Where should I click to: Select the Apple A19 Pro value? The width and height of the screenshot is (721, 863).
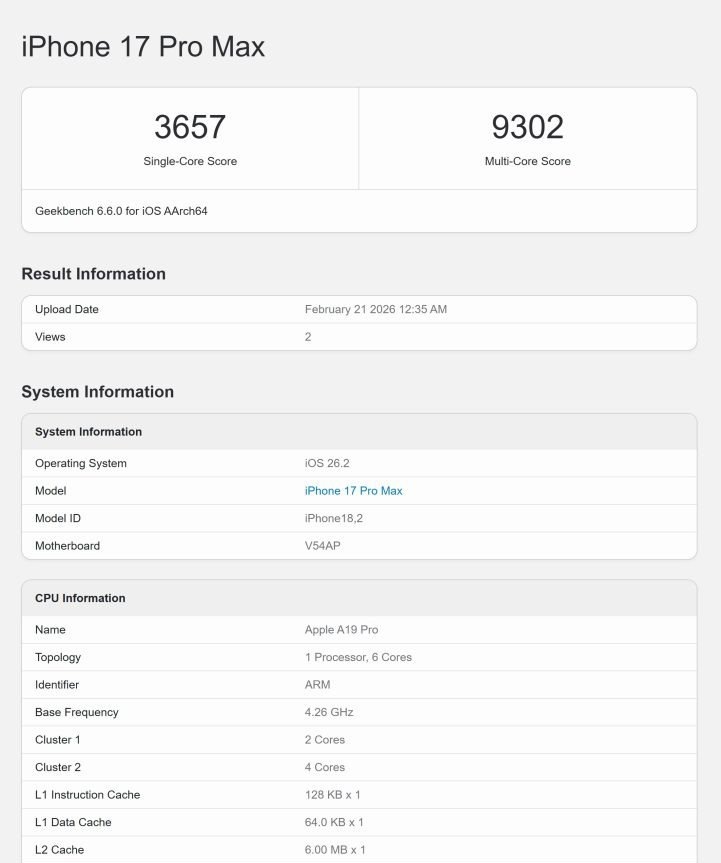[341, 630]
